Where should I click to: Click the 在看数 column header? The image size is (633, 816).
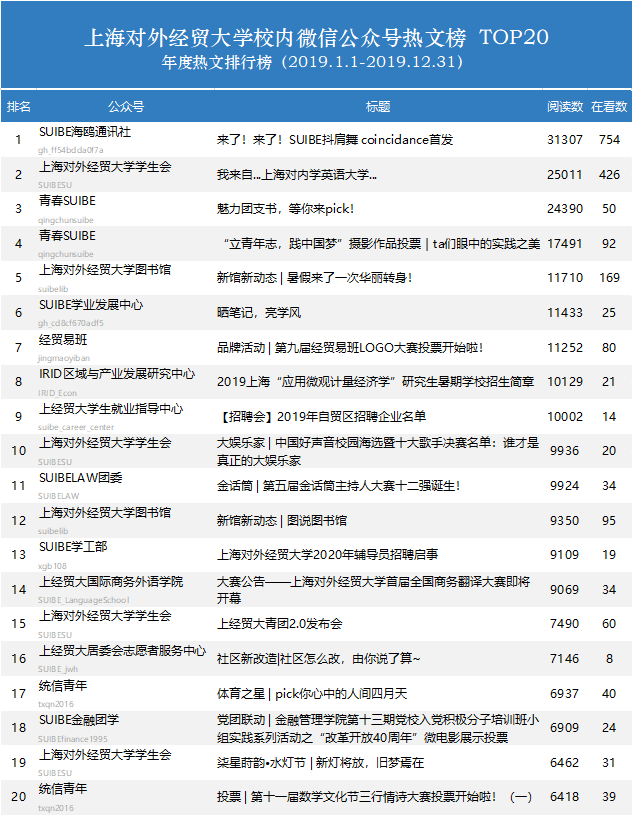pyautogui.click(x=609, y=106)
